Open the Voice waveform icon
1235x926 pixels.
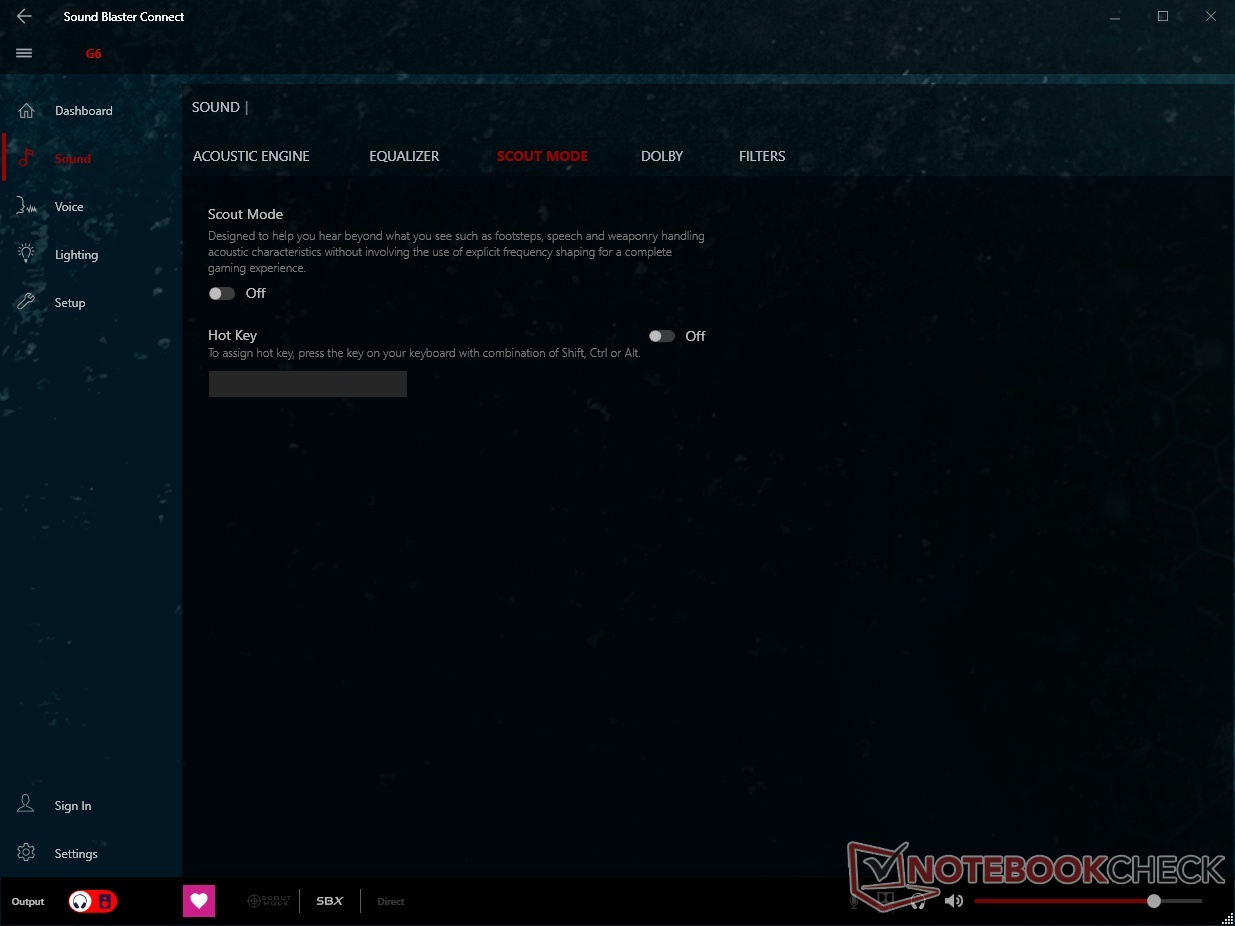[x=26, y=206]
